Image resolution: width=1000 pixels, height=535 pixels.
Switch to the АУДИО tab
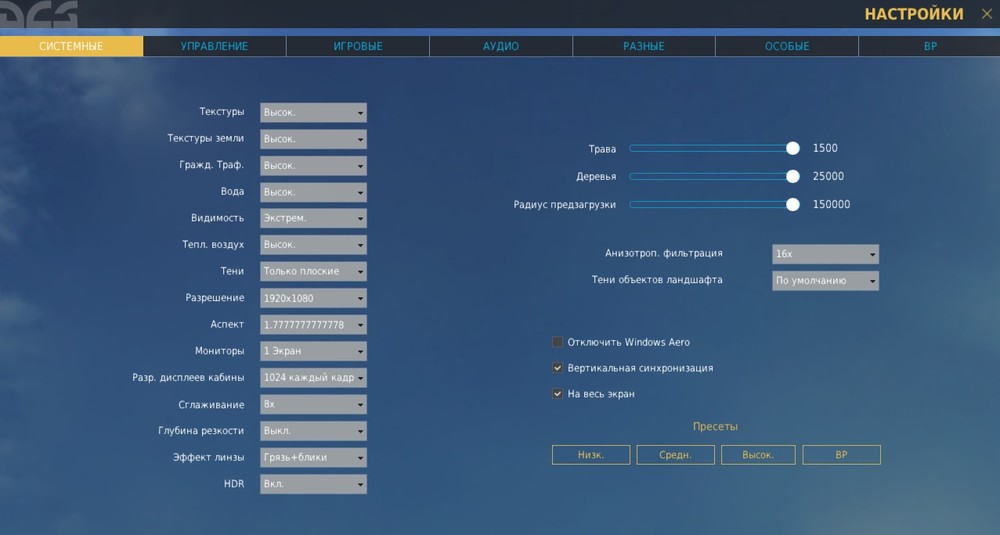tap(501, 46)
